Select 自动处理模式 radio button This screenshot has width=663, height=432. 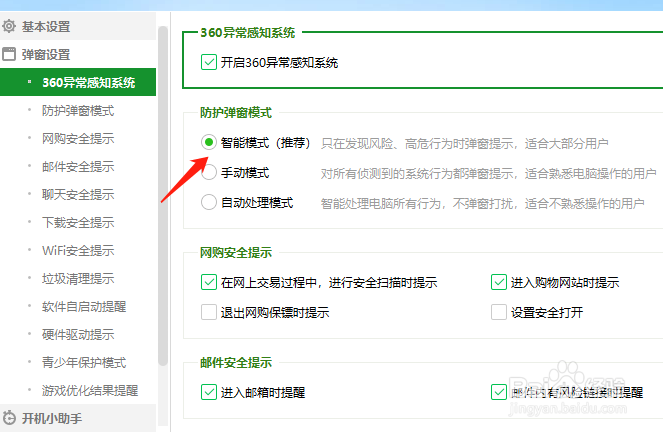pos(208,202)
